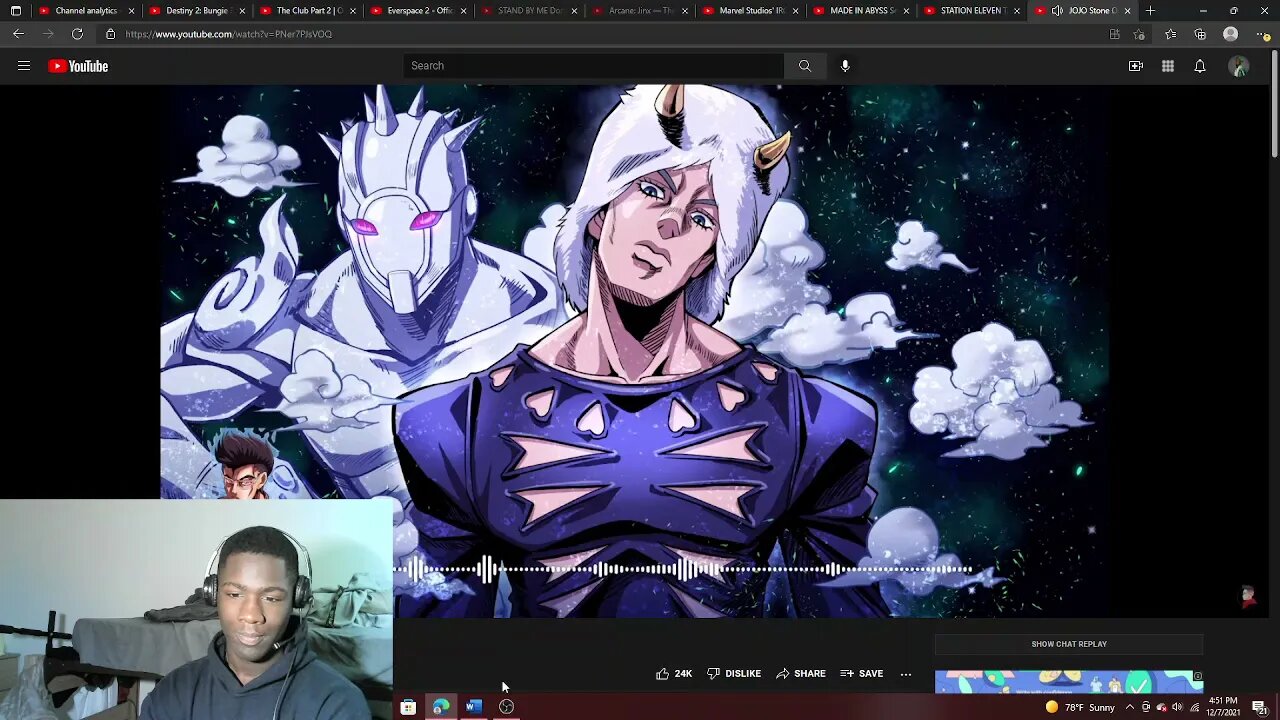Click the JoJo video player artwork
The width and height of the screenshot is (1280, 720).
point(634,350)
